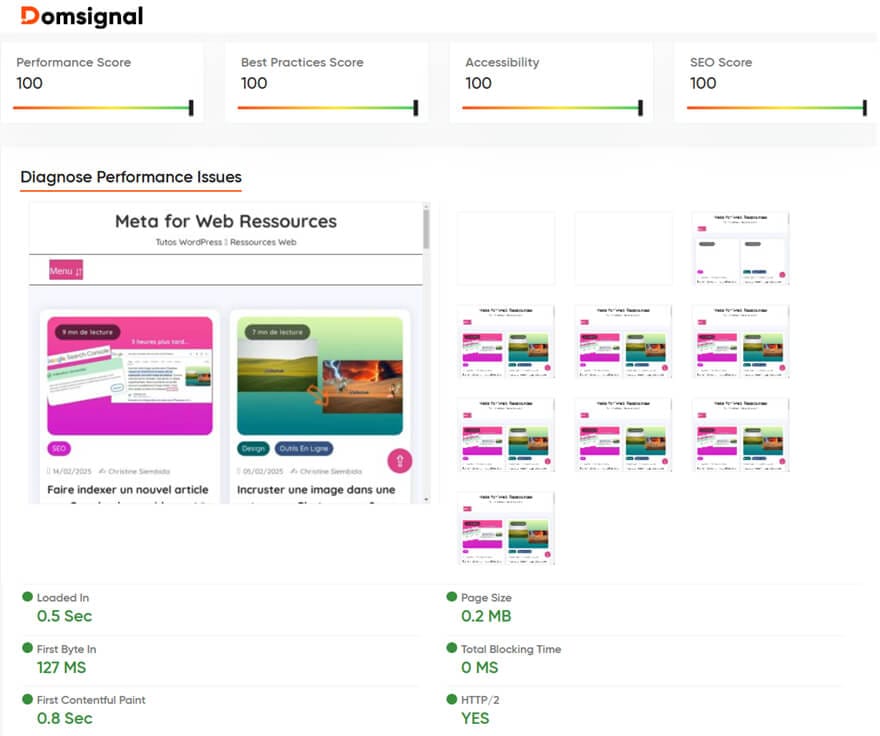Click the green landscape article featured image

point(319,376)
